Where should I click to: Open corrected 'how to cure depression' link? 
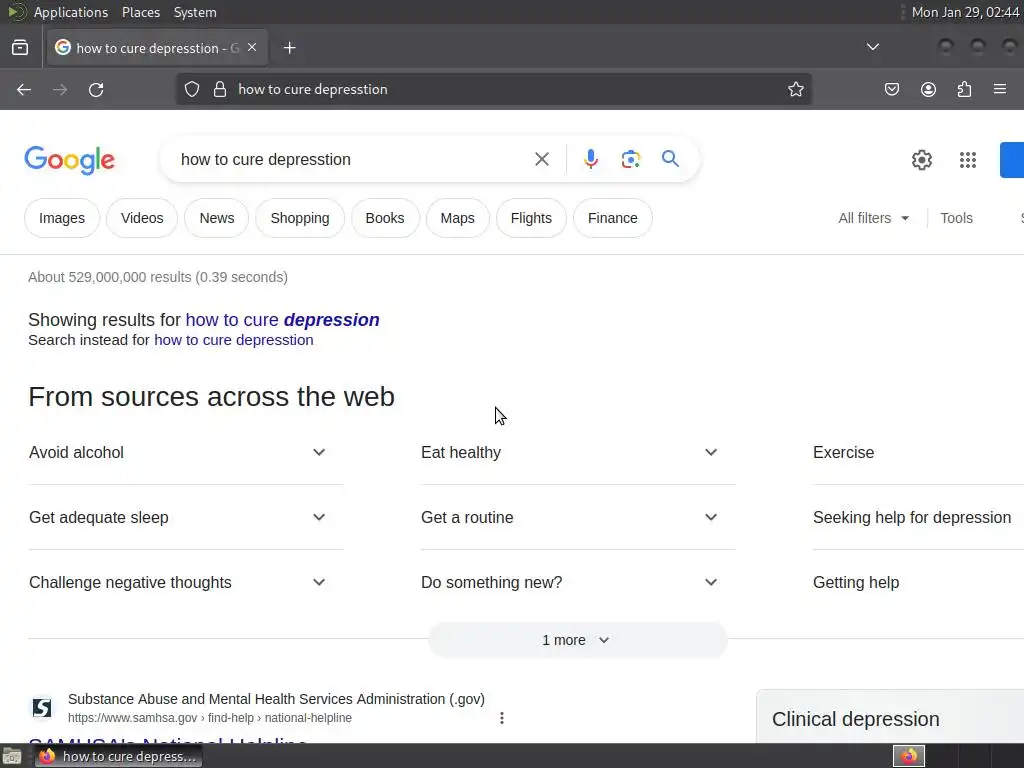pyautogui.click(x=282, y=320)
